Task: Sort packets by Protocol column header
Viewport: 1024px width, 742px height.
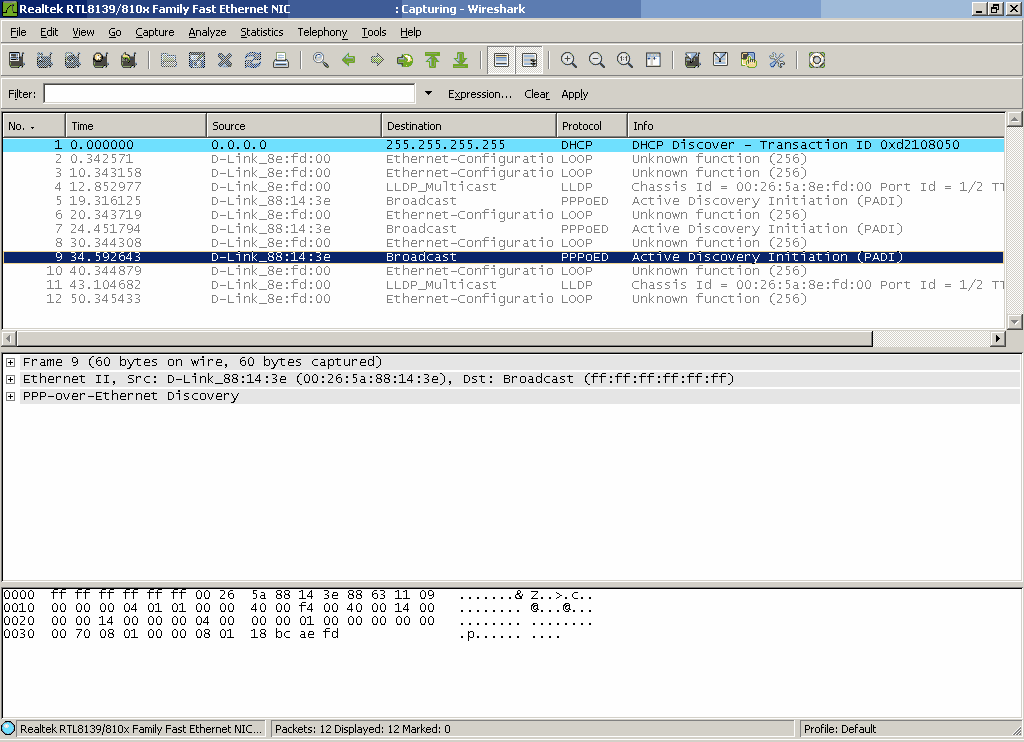Action: [x=592, y=125]
